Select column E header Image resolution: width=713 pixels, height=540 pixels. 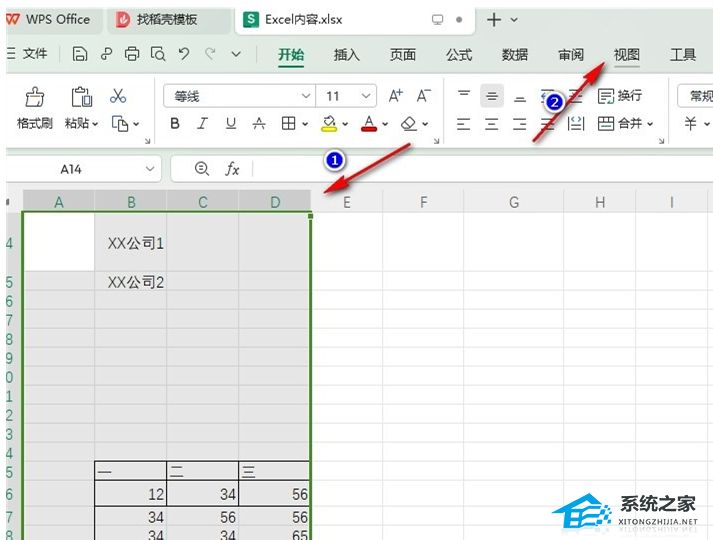click(347, 202)
